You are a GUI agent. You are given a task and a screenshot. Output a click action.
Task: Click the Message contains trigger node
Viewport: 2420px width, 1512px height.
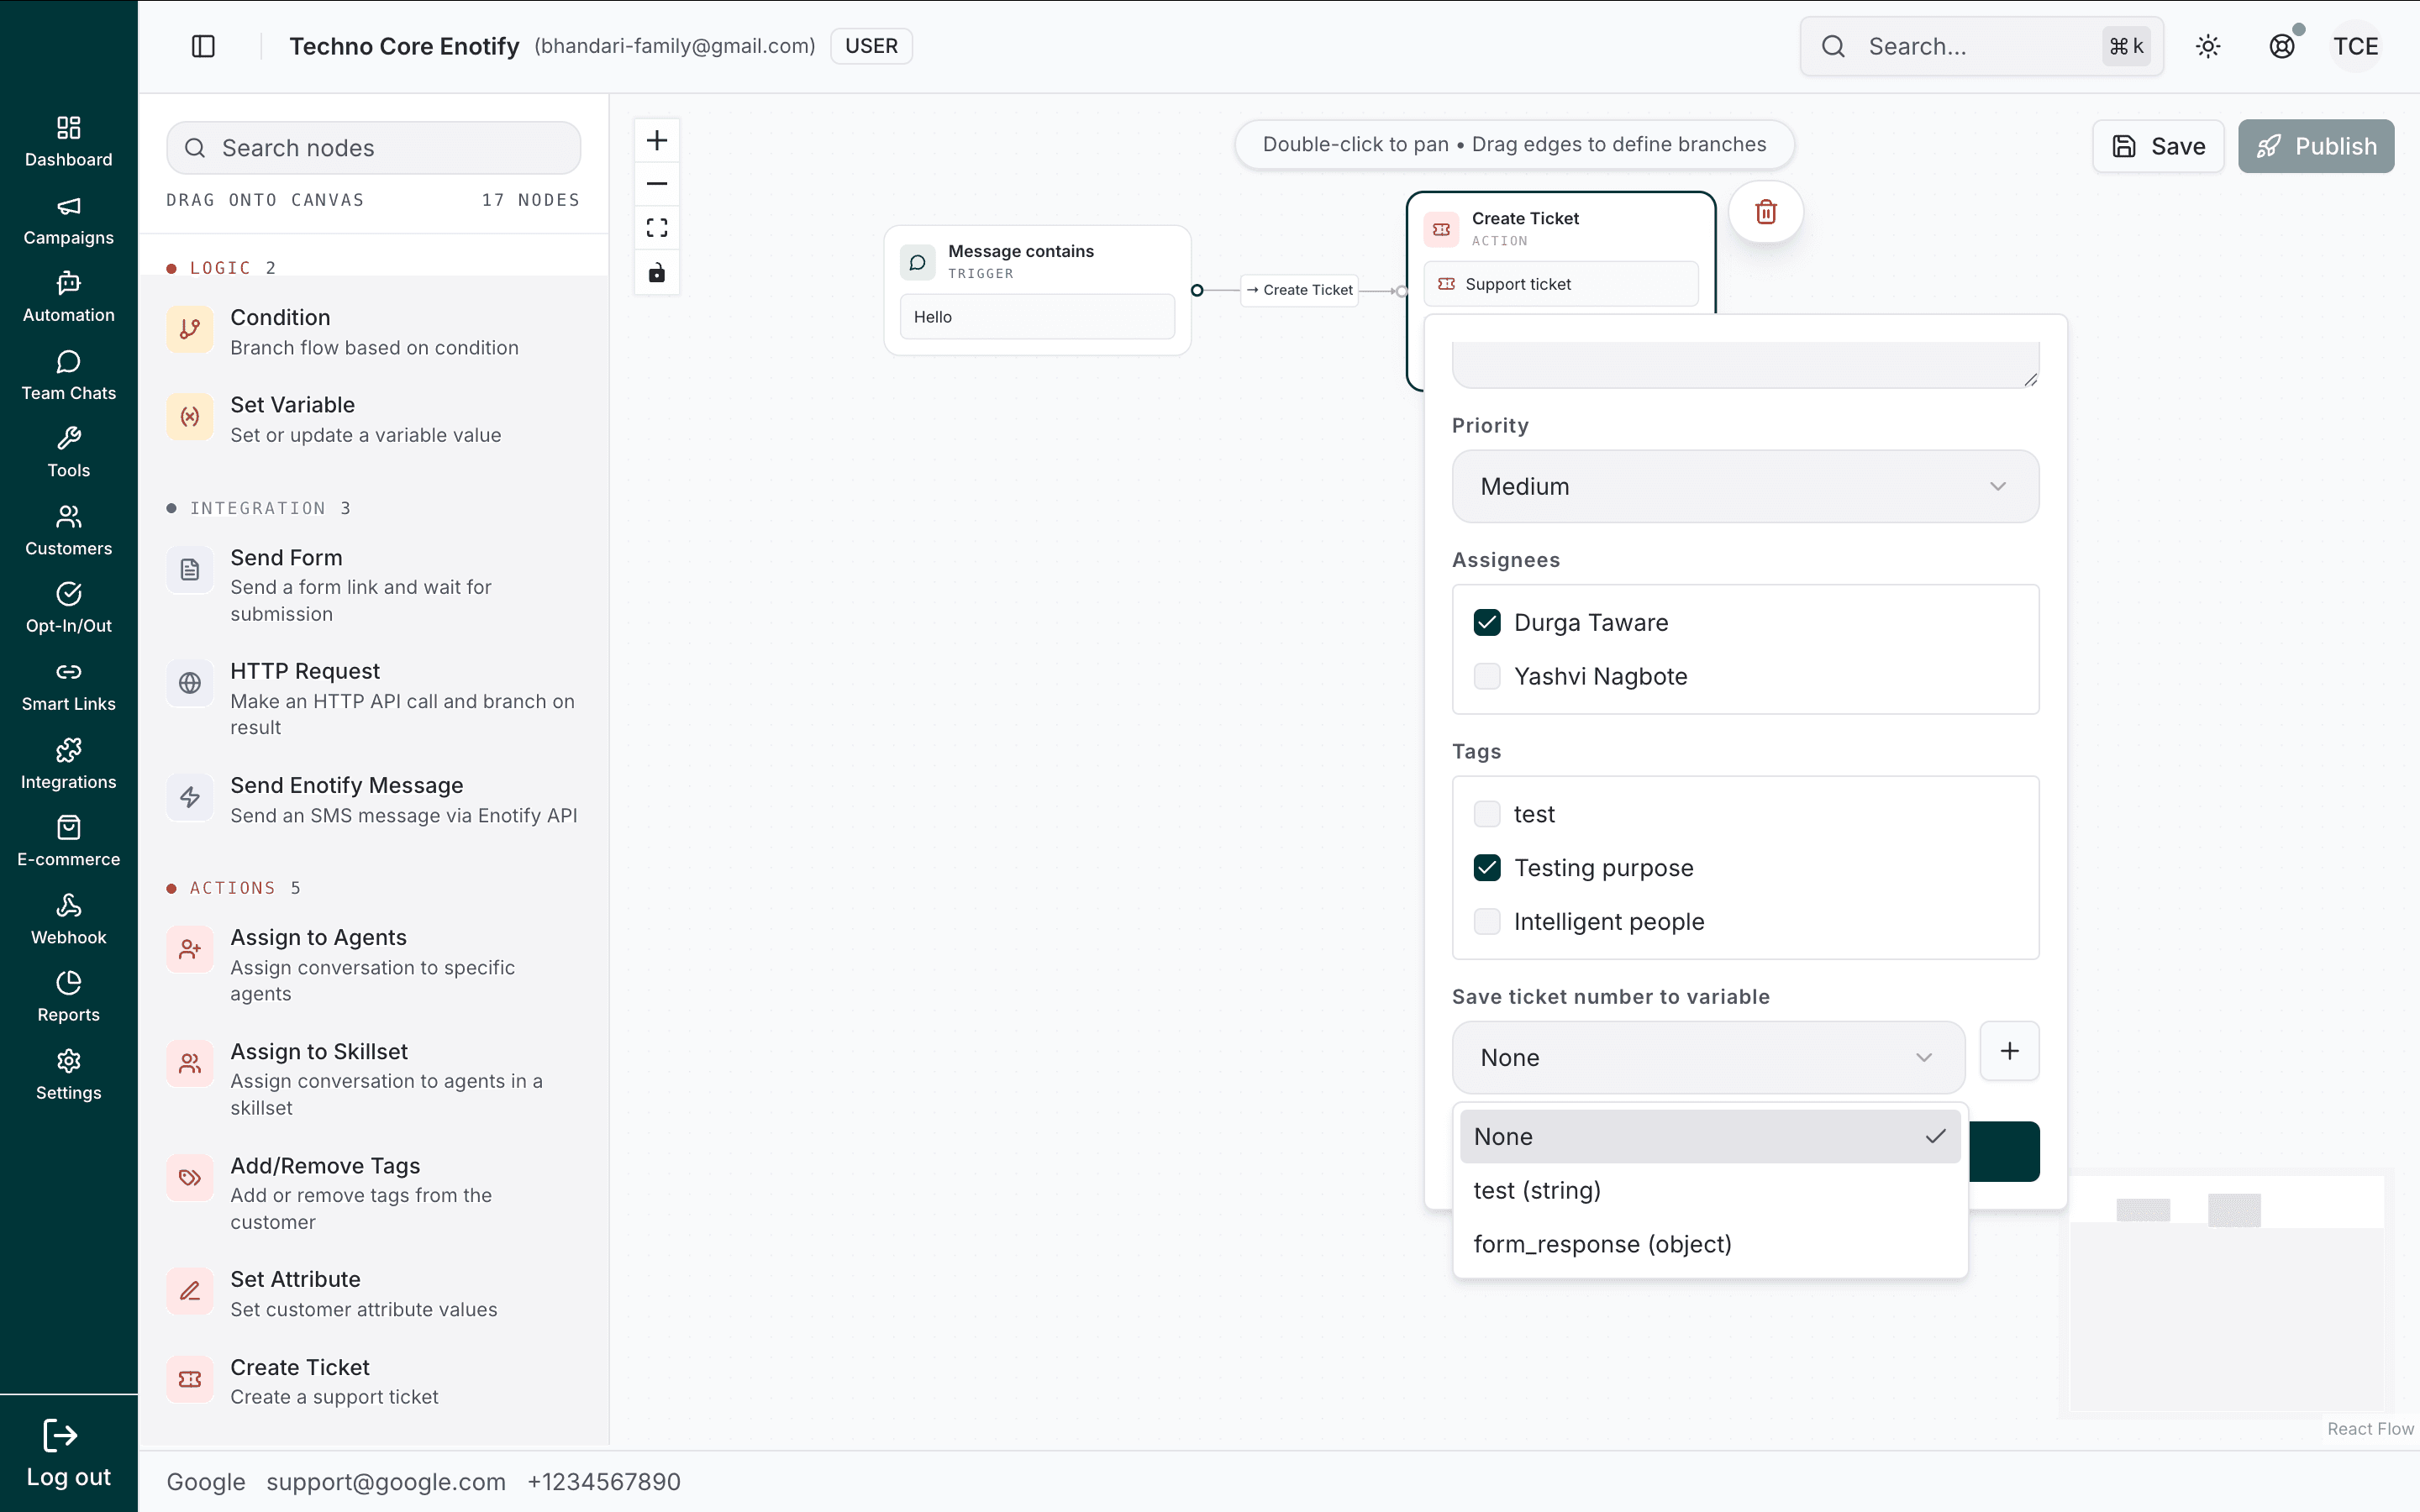point(1037,290)
